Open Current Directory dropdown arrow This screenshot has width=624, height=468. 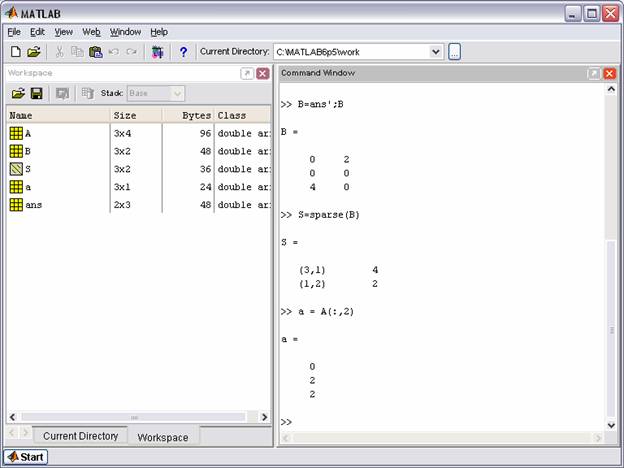point(436,52)
